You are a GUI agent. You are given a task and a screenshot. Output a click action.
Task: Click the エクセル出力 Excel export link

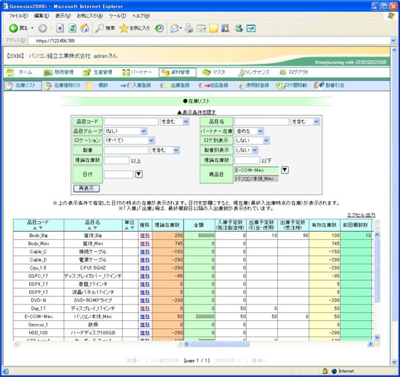tap(361, 215)
